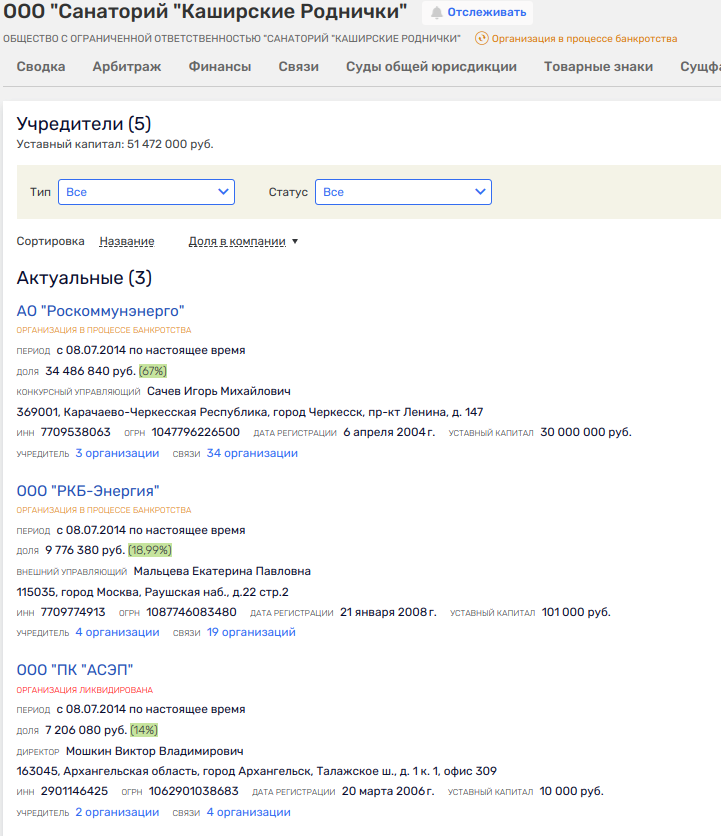Open 3 организации link for Роскоммунэнерго
721x836 pixels.
coord(117,453)
